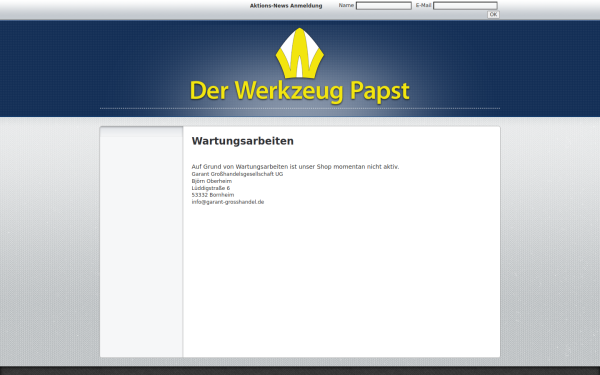Click the Aktions-News Anmeldung label
Image resolution: width=600 pixels, height=375 pixels.
pos(286,6)
